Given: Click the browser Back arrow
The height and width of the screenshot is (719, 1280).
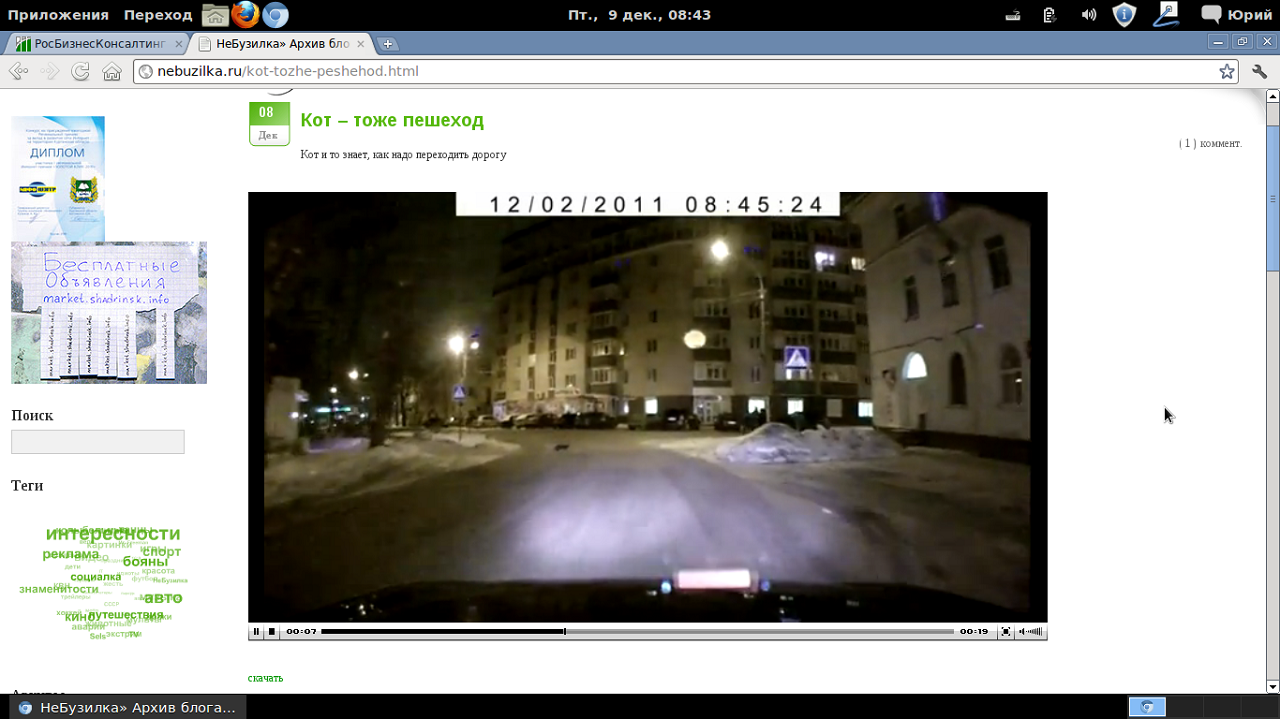Looking at the screenshot, I should click(19, 72).
